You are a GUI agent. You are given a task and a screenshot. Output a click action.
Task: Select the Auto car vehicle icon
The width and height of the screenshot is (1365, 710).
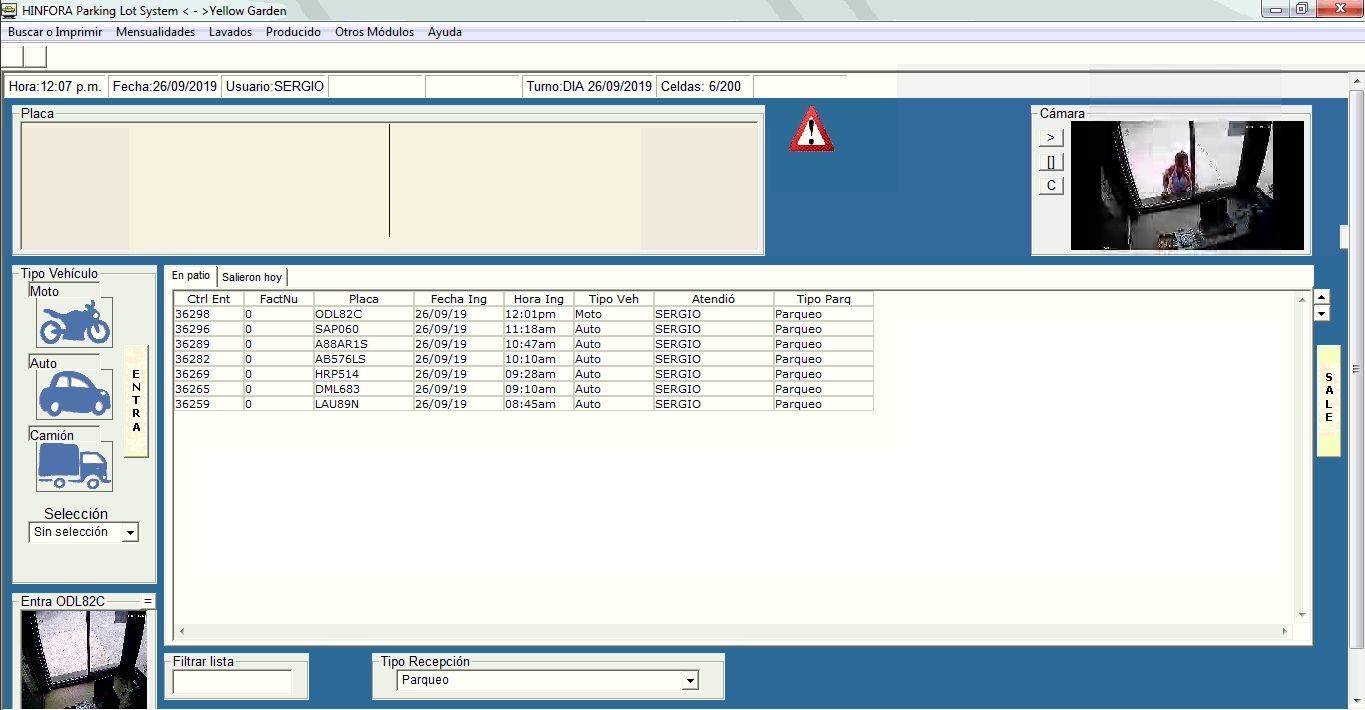[x=74, y=394]
